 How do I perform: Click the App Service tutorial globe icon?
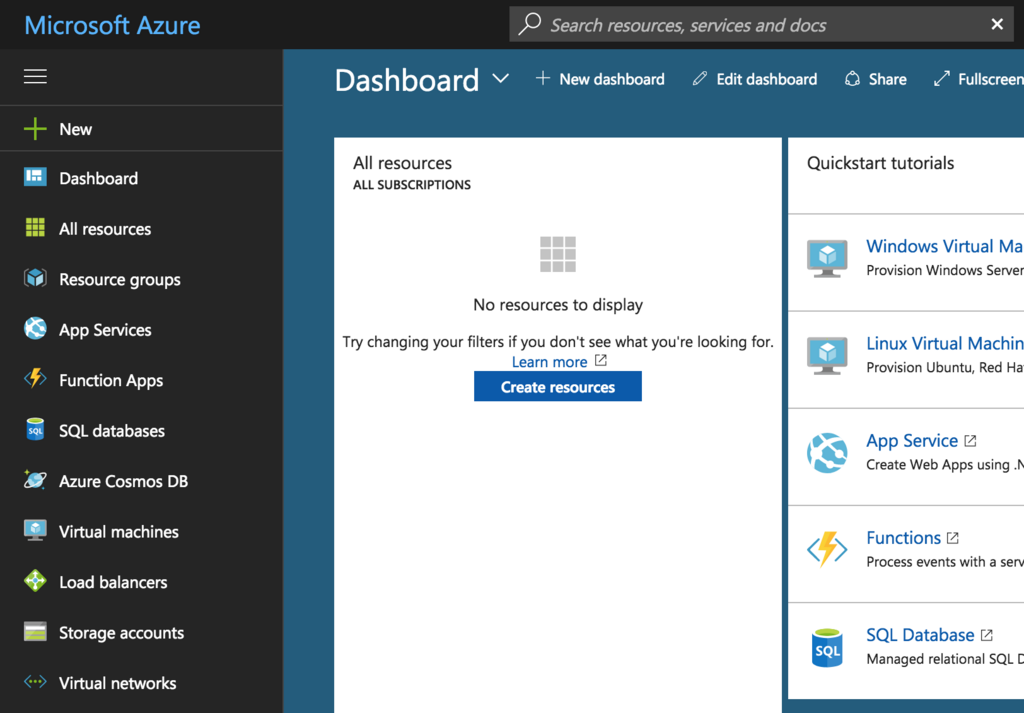pos(827,452)
